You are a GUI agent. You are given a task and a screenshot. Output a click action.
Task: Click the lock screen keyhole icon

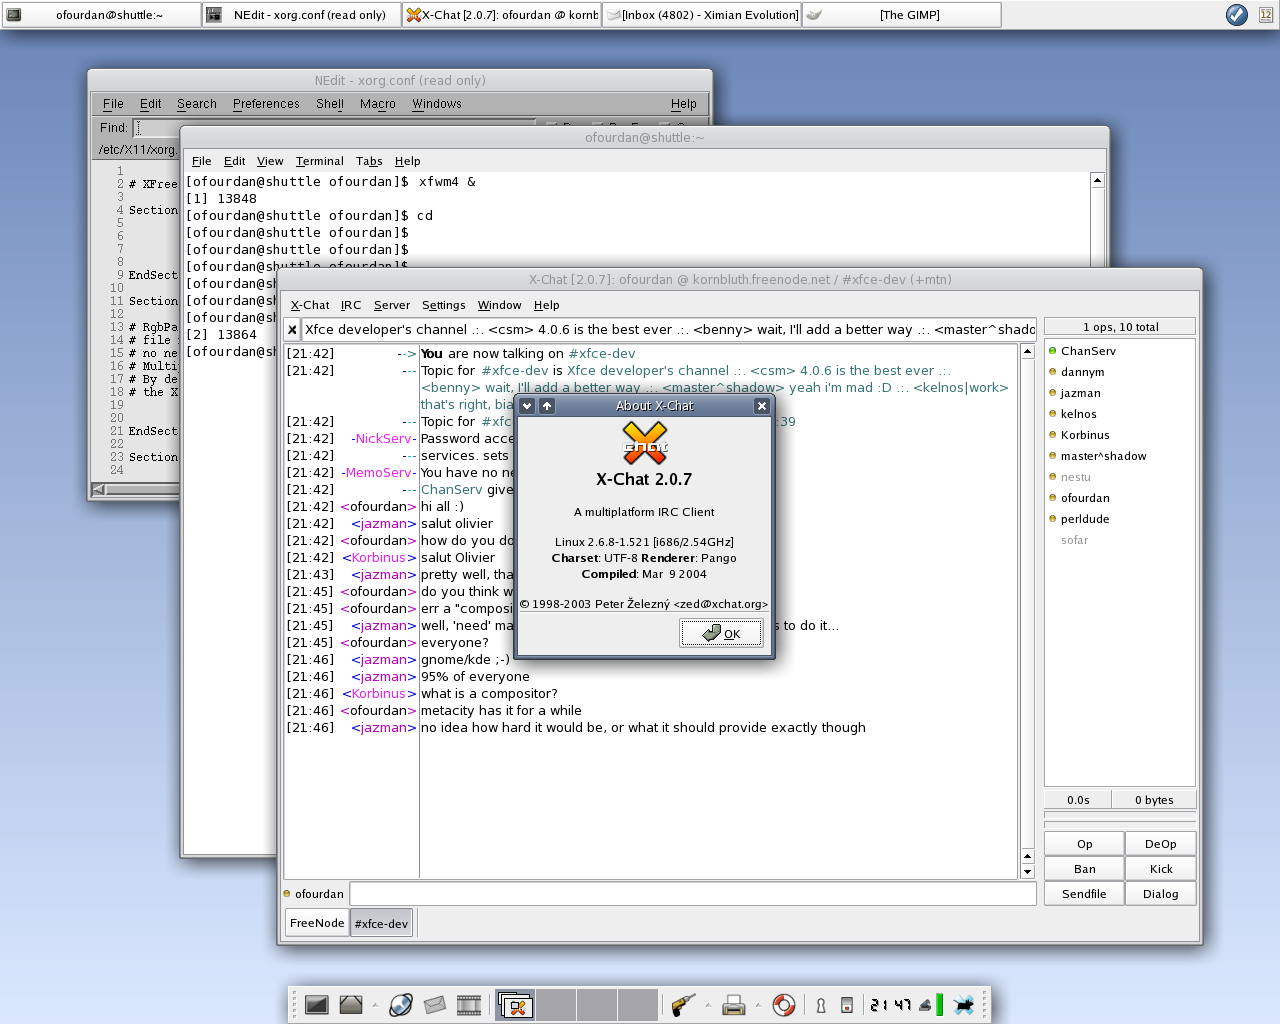tap(821, 1005)
